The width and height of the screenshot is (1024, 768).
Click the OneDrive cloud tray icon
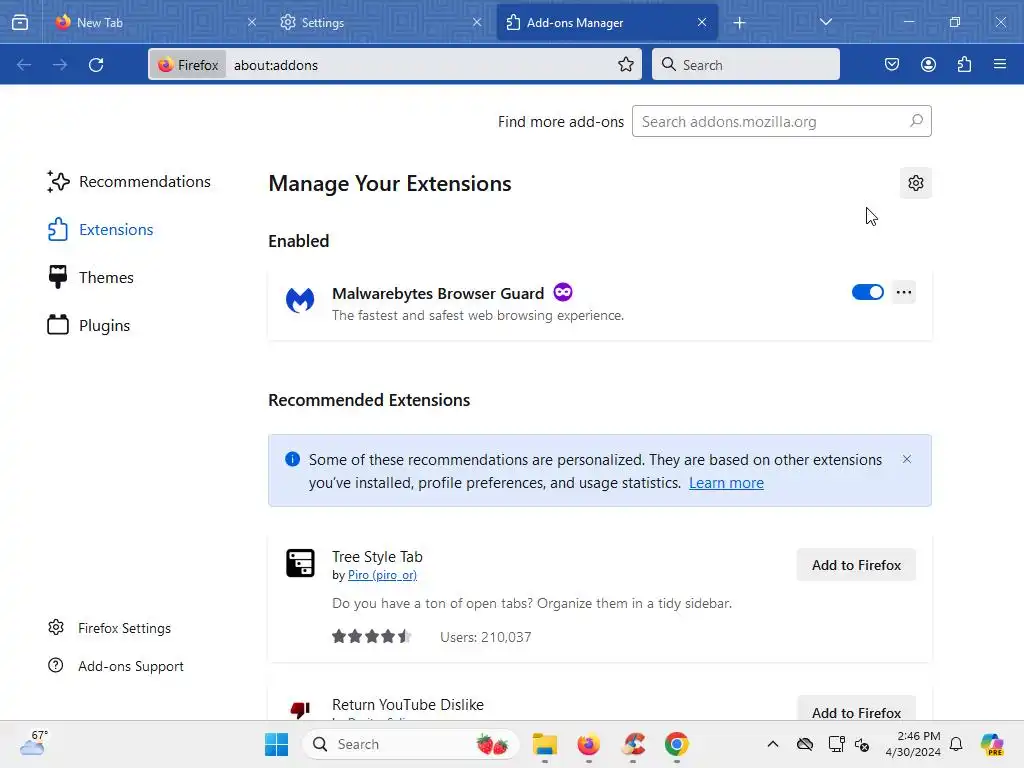tap(805, 744)
